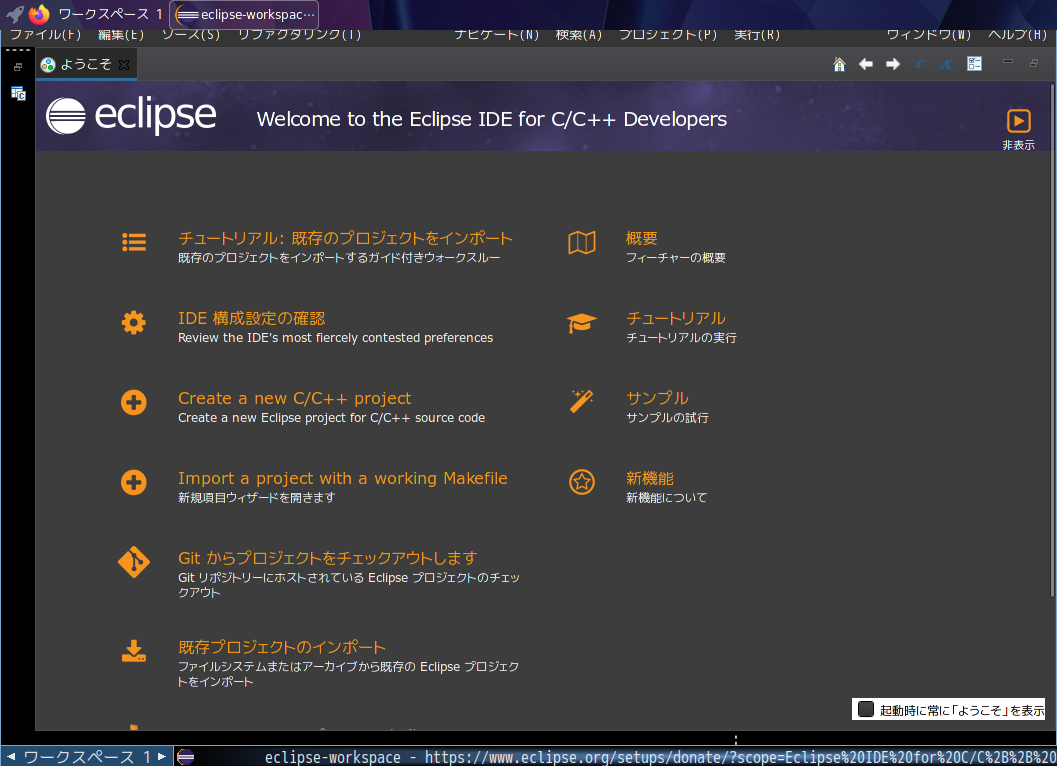The image size is (1057, 766).
Task: Go forward with the right arrow icon
Action: [893, 64]
